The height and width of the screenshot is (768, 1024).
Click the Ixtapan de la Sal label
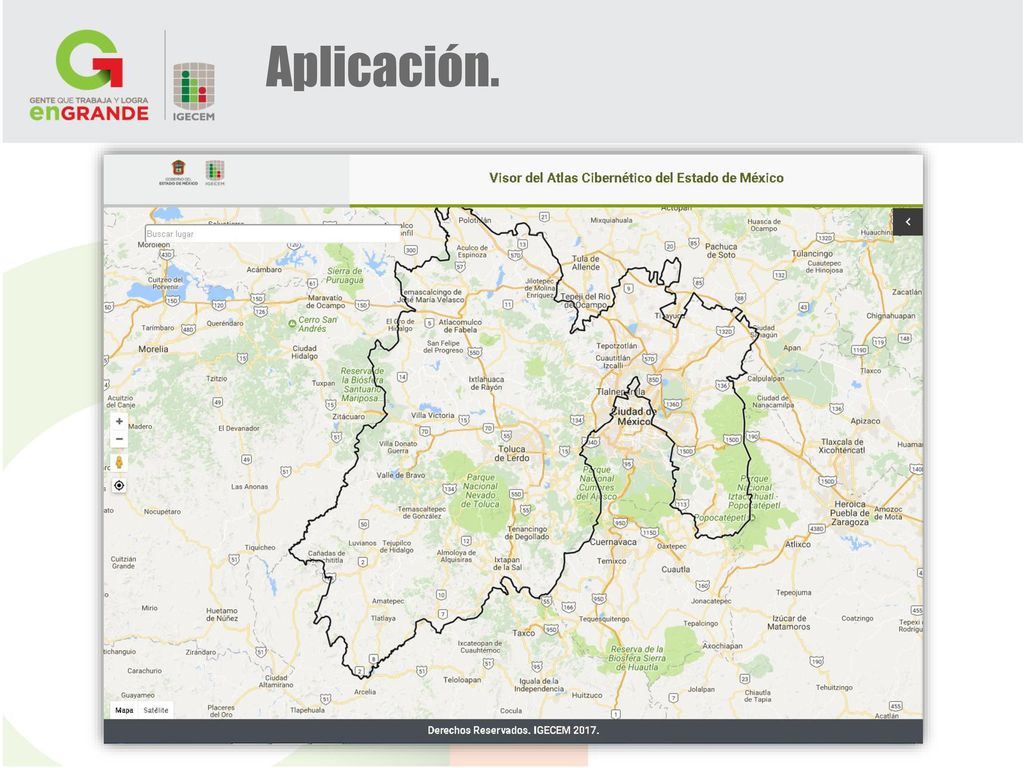[x=507, y=564]
